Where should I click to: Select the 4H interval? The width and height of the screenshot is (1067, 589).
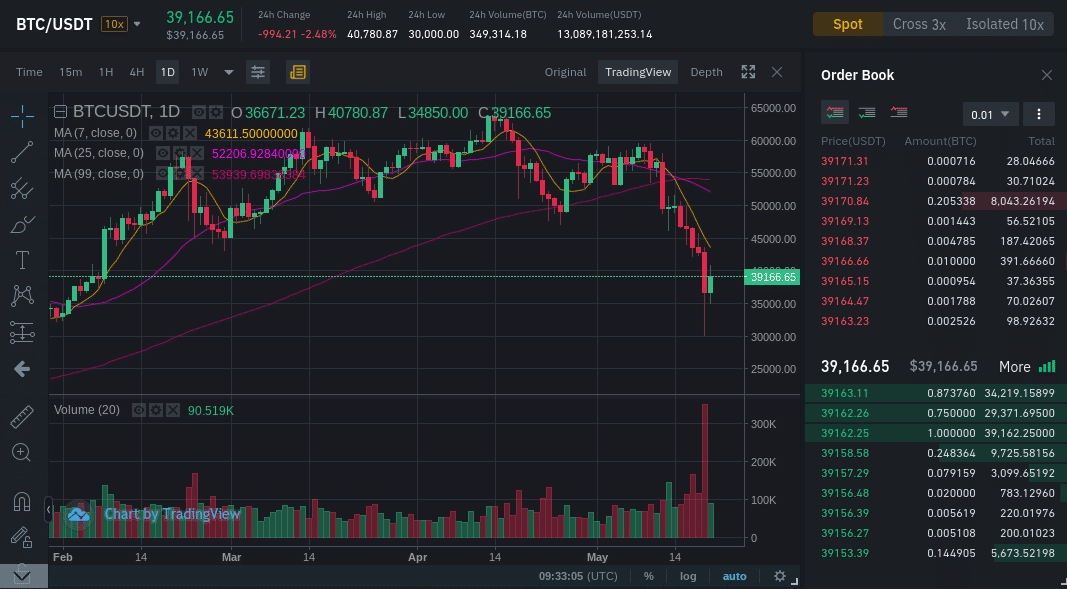(x=137, y=72)
